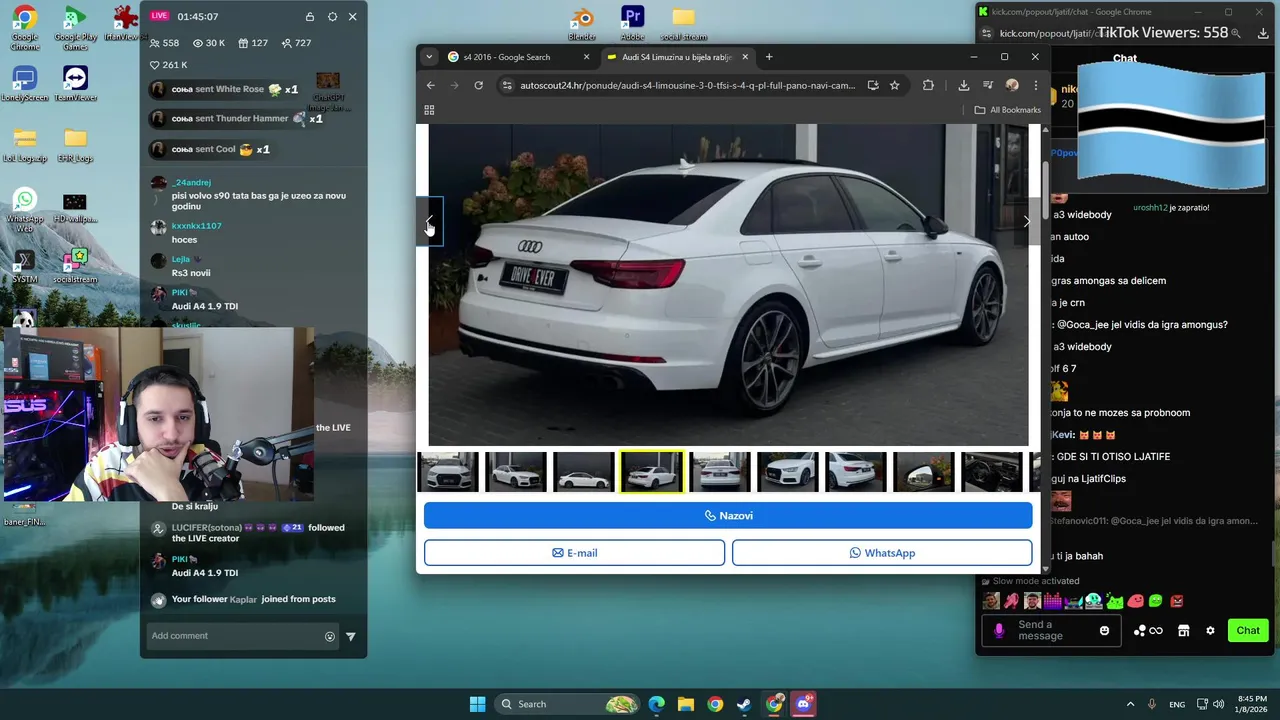
Task: Show previous car photo with left arrow
Action: click(430, 221)
